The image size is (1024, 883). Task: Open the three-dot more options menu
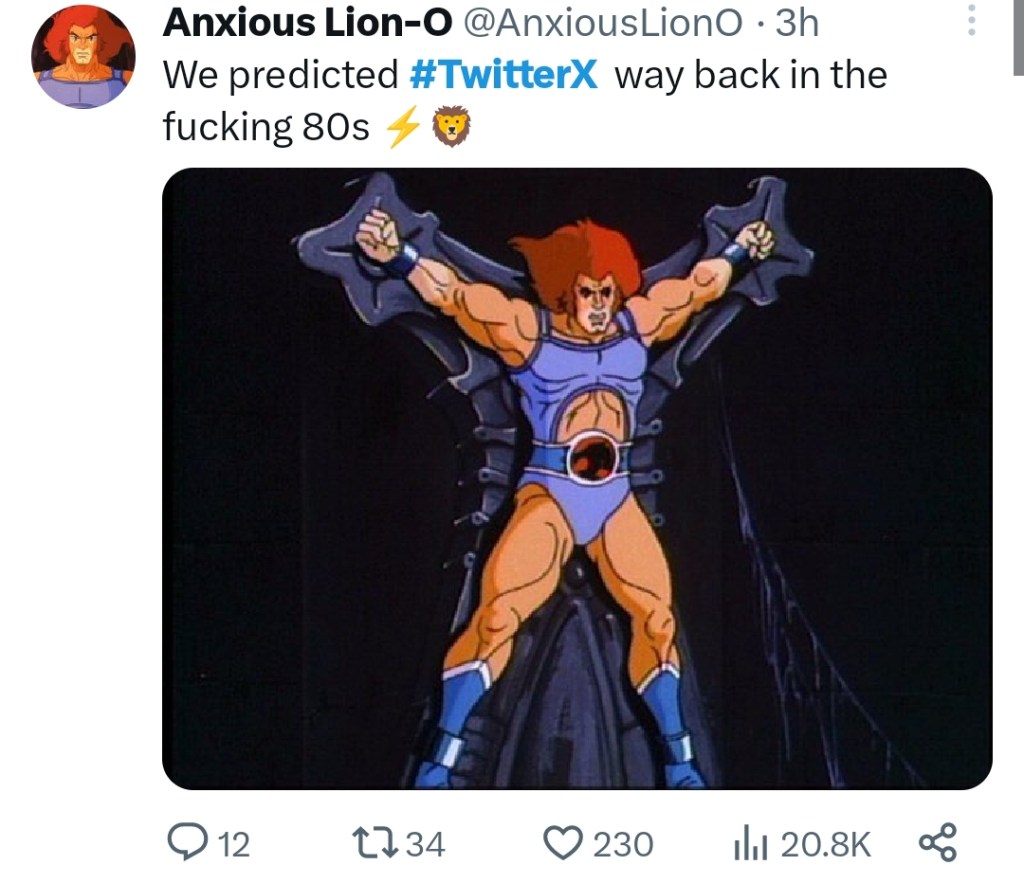[x=969, y=21]
